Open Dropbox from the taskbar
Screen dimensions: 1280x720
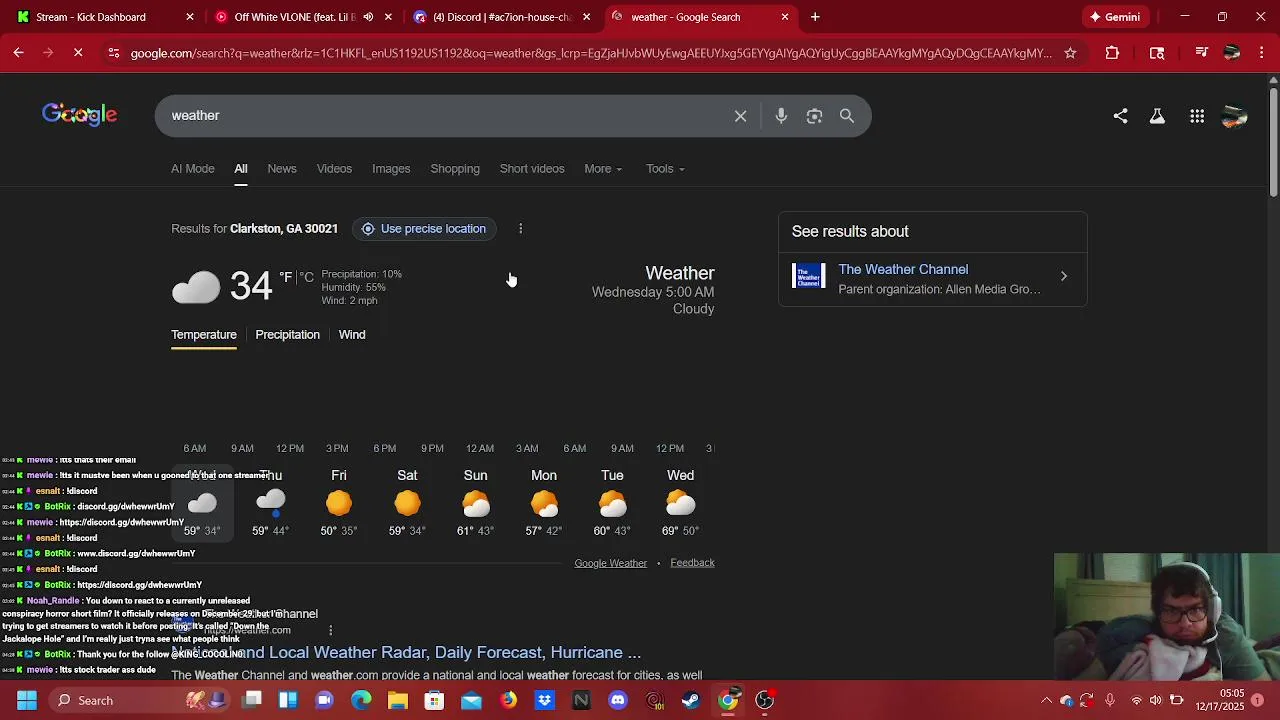[544, 700]
